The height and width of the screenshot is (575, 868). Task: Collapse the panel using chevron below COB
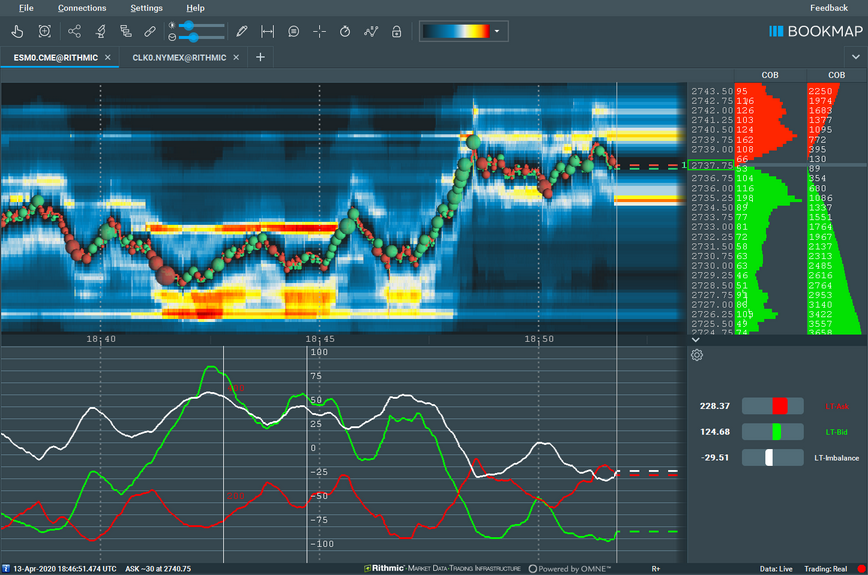click(696, 339)
